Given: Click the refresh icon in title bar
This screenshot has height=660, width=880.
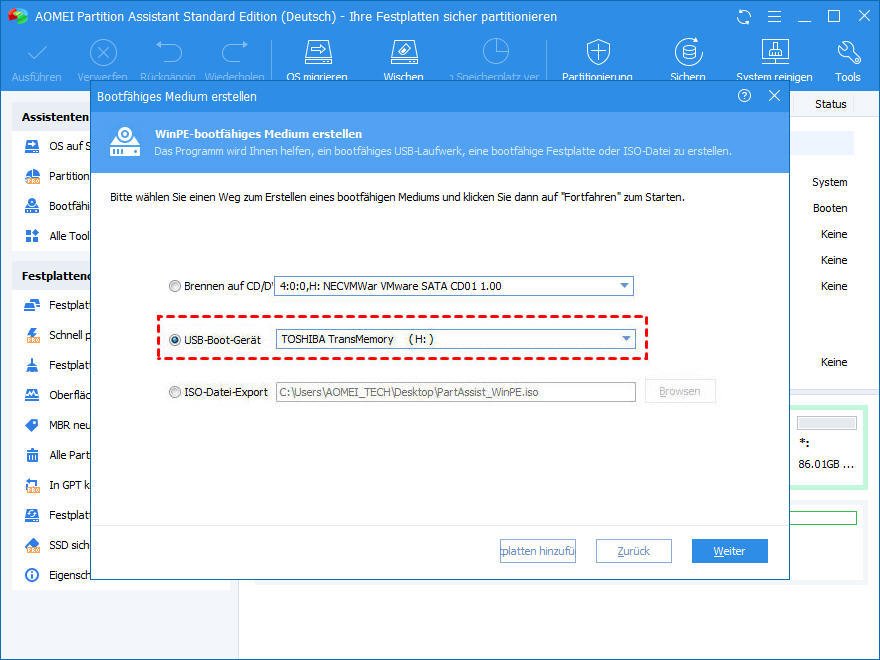Looking at the screenshot, I should coord(744,17).
